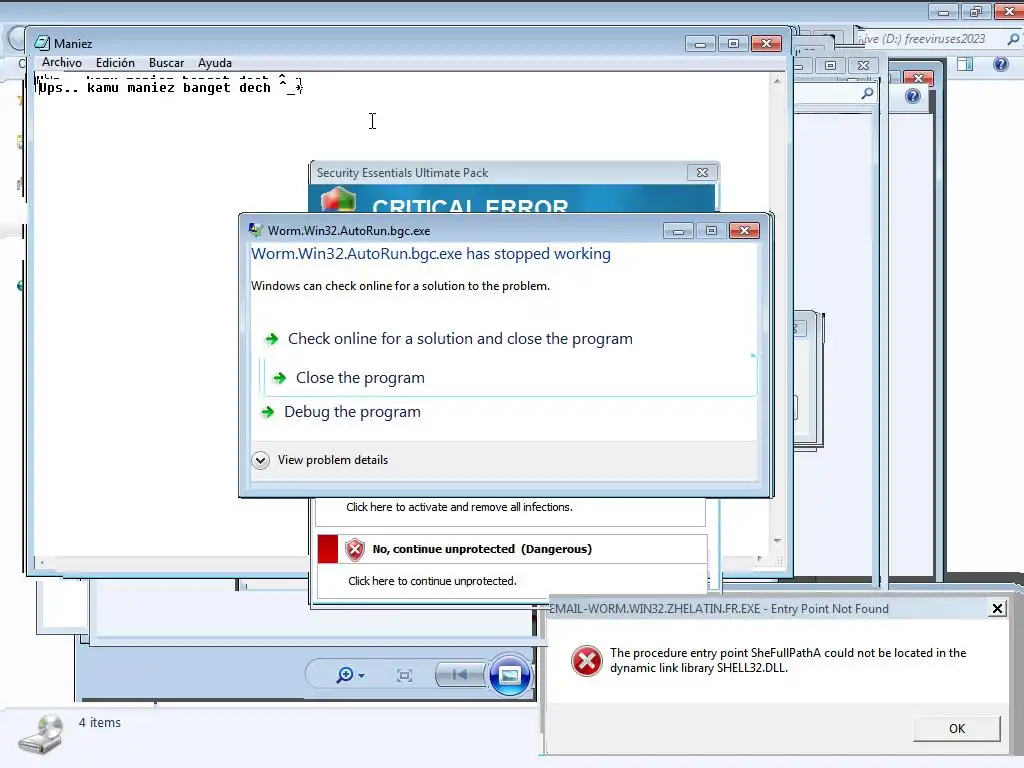
Task: Click the Worm.Win32.AutoRun.bgc.exe title bar icon
Action: pyautogui.click(x=256, y=230)
